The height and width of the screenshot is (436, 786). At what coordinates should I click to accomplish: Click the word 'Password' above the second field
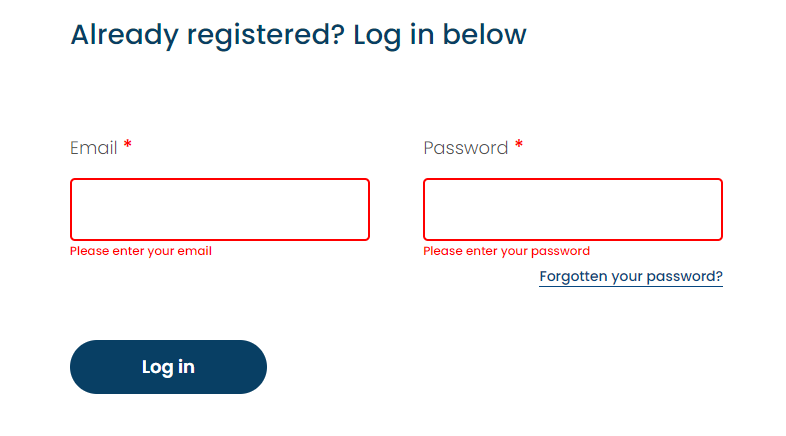(466, 148)
